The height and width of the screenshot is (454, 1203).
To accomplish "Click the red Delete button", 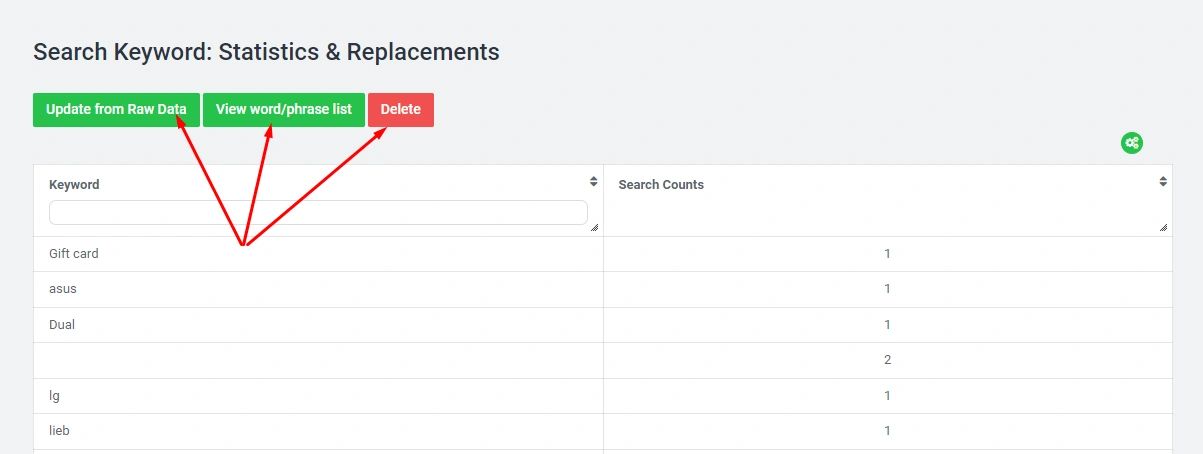I will [x=400, y=110].
